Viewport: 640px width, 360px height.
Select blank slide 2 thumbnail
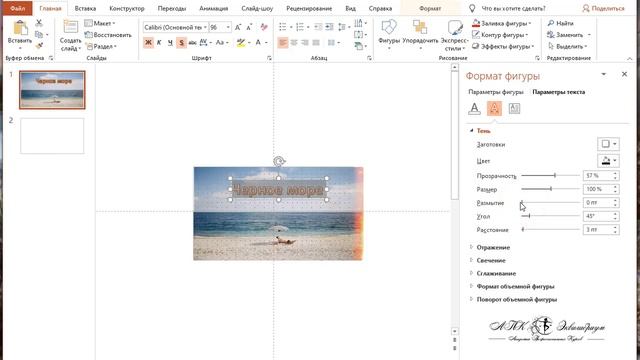click(x=52, y=136)
